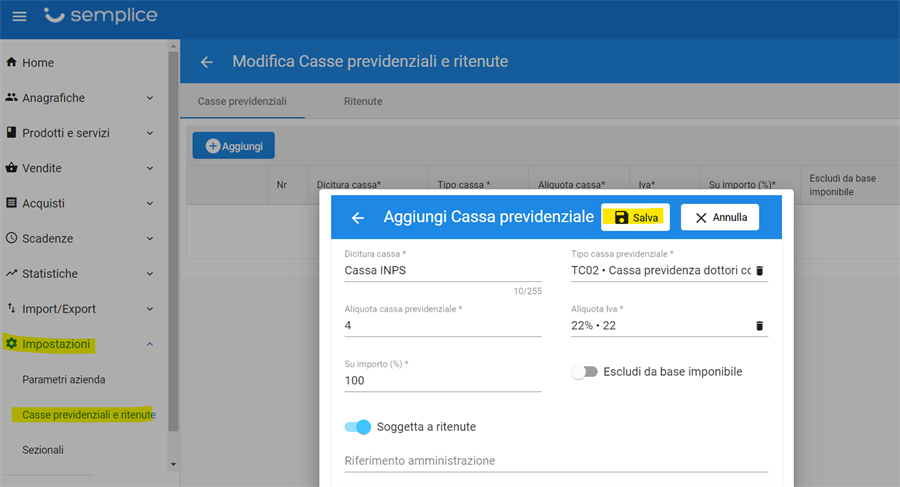Expand the Anagrafiche menu chevron
The height and width of the screenshot is (487, 900).
(x=150, y=98)
